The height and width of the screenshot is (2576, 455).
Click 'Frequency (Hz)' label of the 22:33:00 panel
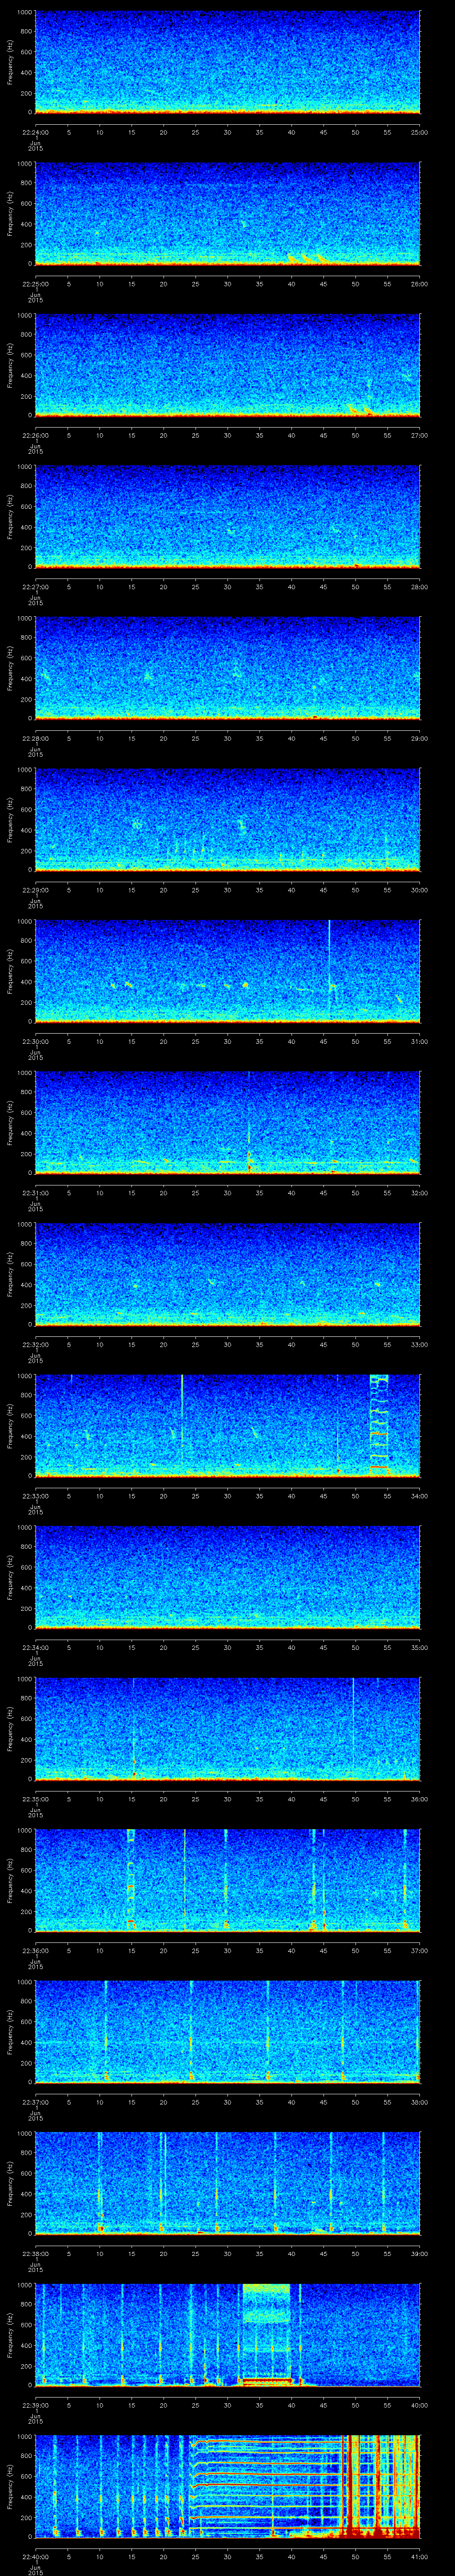[x=10, y=1426]
